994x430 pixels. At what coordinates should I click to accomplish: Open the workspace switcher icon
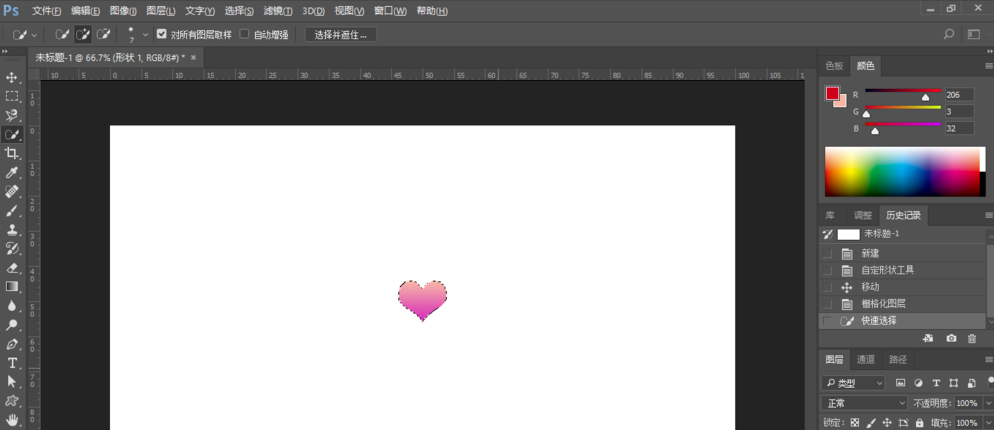pyautogui.click(x=974, y=34)
